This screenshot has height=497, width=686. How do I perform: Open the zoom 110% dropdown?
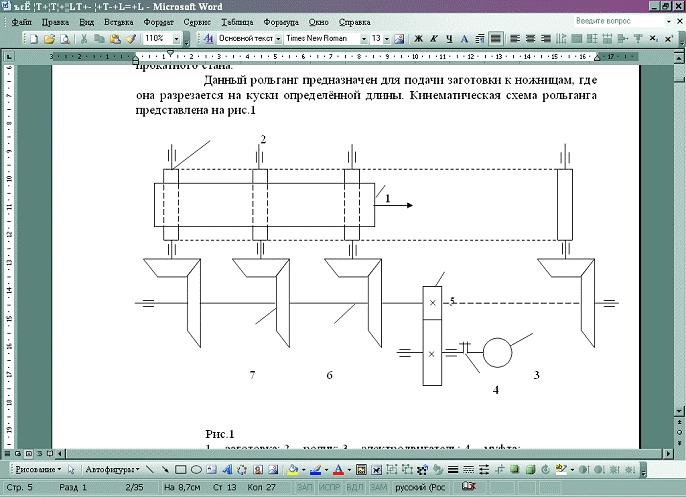click(177, 38)
